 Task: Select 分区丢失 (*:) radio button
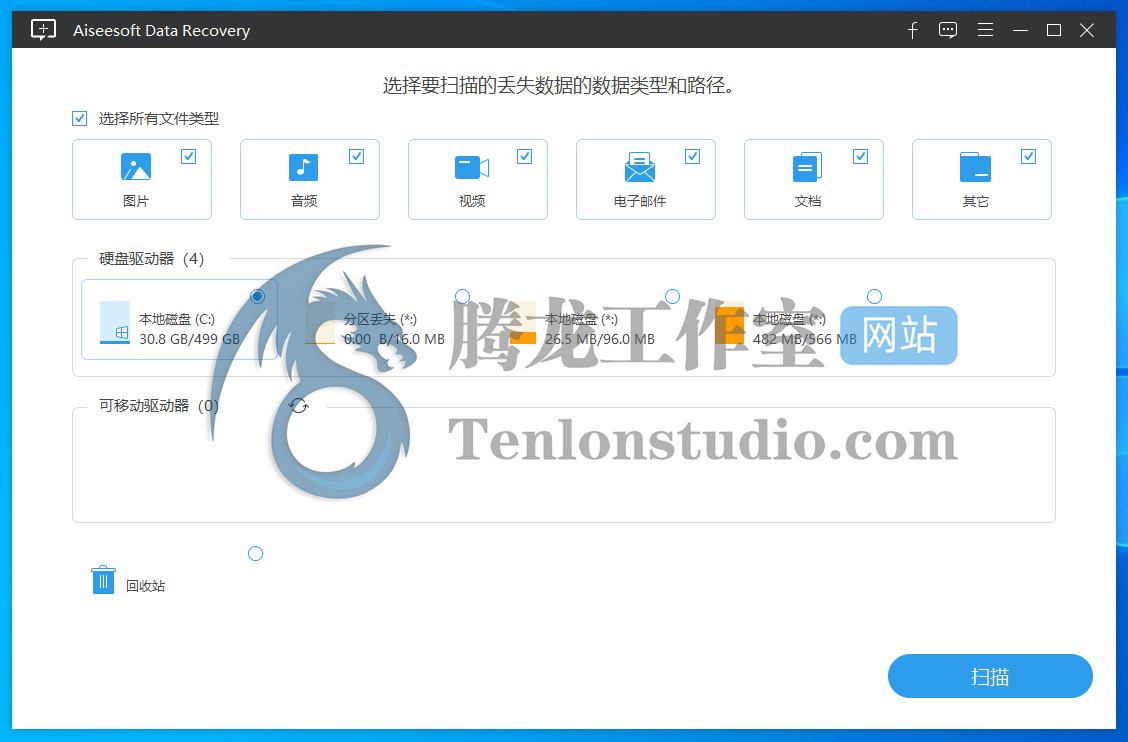pos(463,296)
